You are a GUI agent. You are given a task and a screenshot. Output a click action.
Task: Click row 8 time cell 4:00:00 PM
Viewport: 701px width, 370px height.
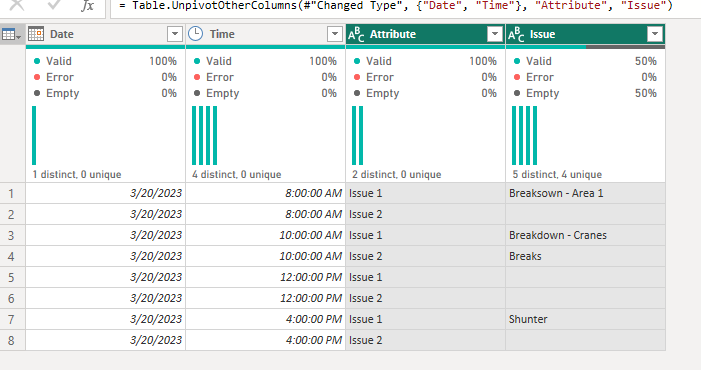click(x=266, y=341)
